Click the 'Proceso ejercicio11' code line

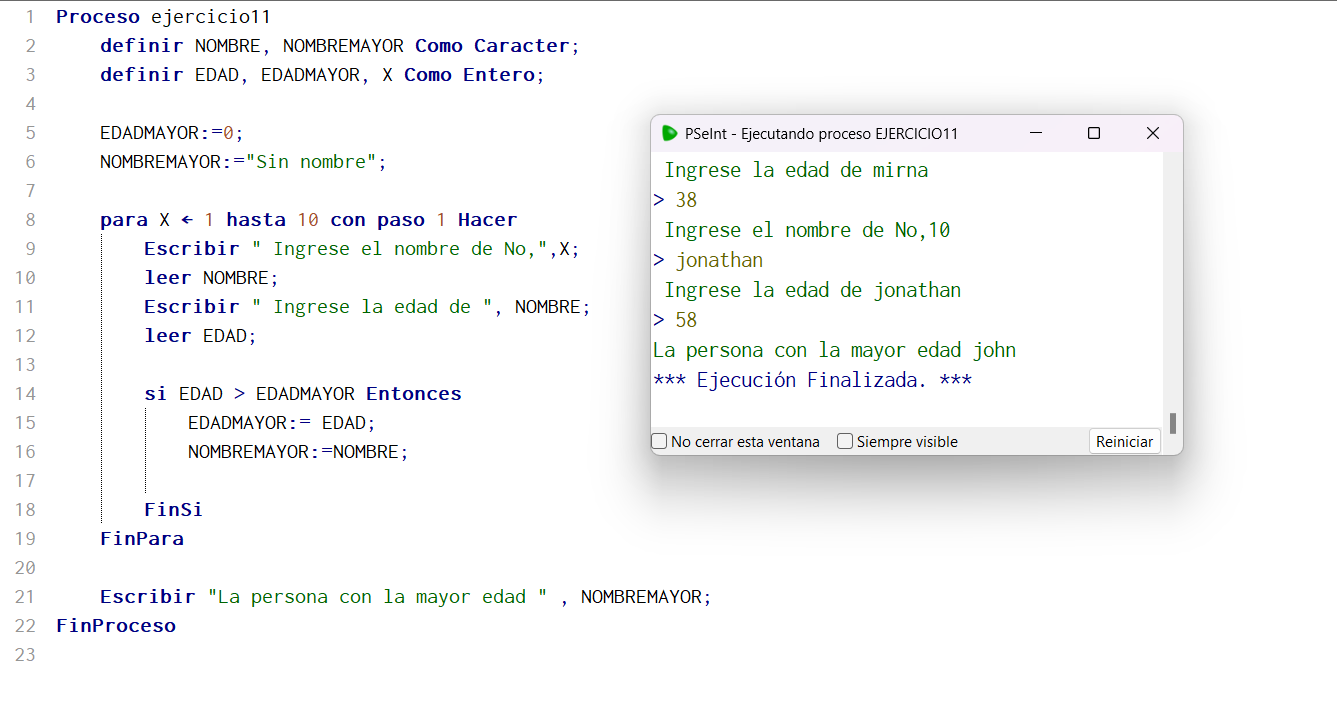pyautogui.click(x=163, y=17)
